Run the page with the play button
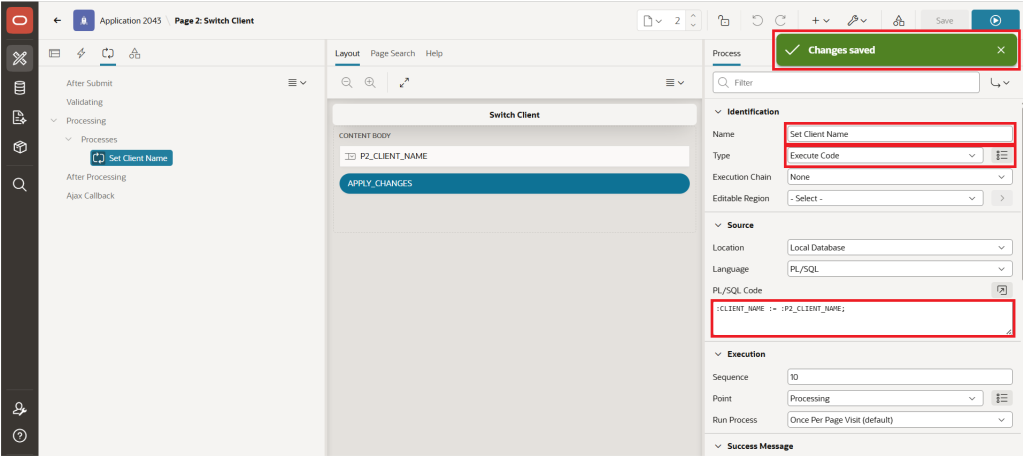 (x=995, y=21)
